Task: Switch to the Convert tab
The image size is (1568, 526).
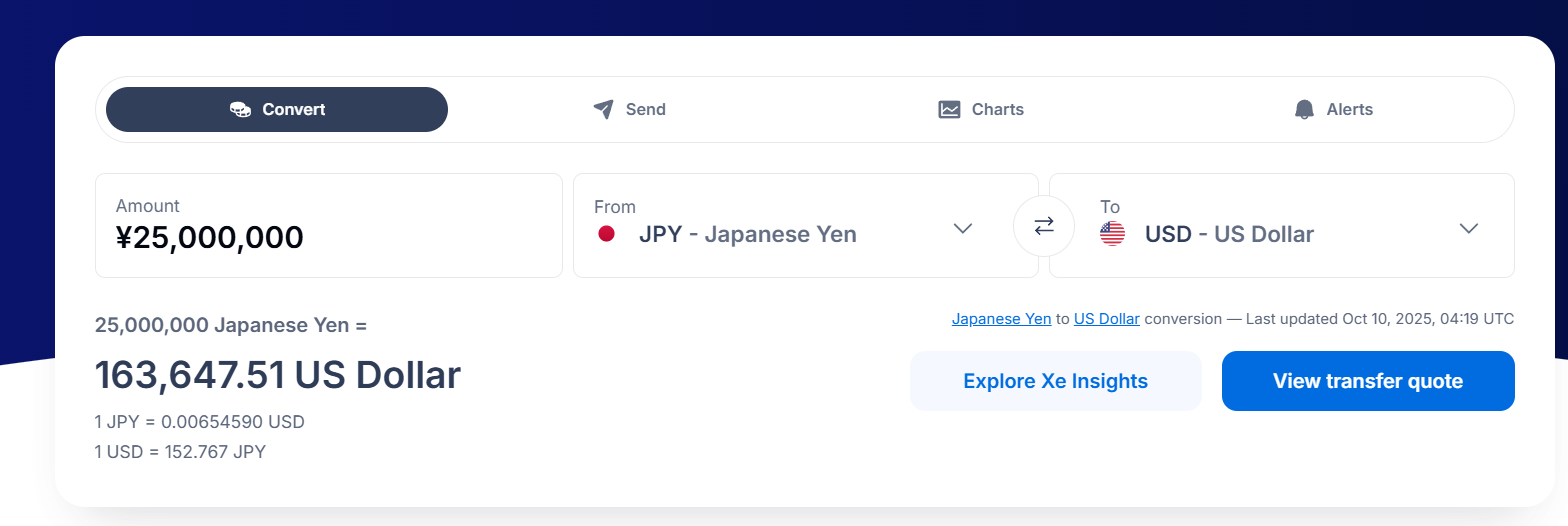Action: [x=277, y=109]
